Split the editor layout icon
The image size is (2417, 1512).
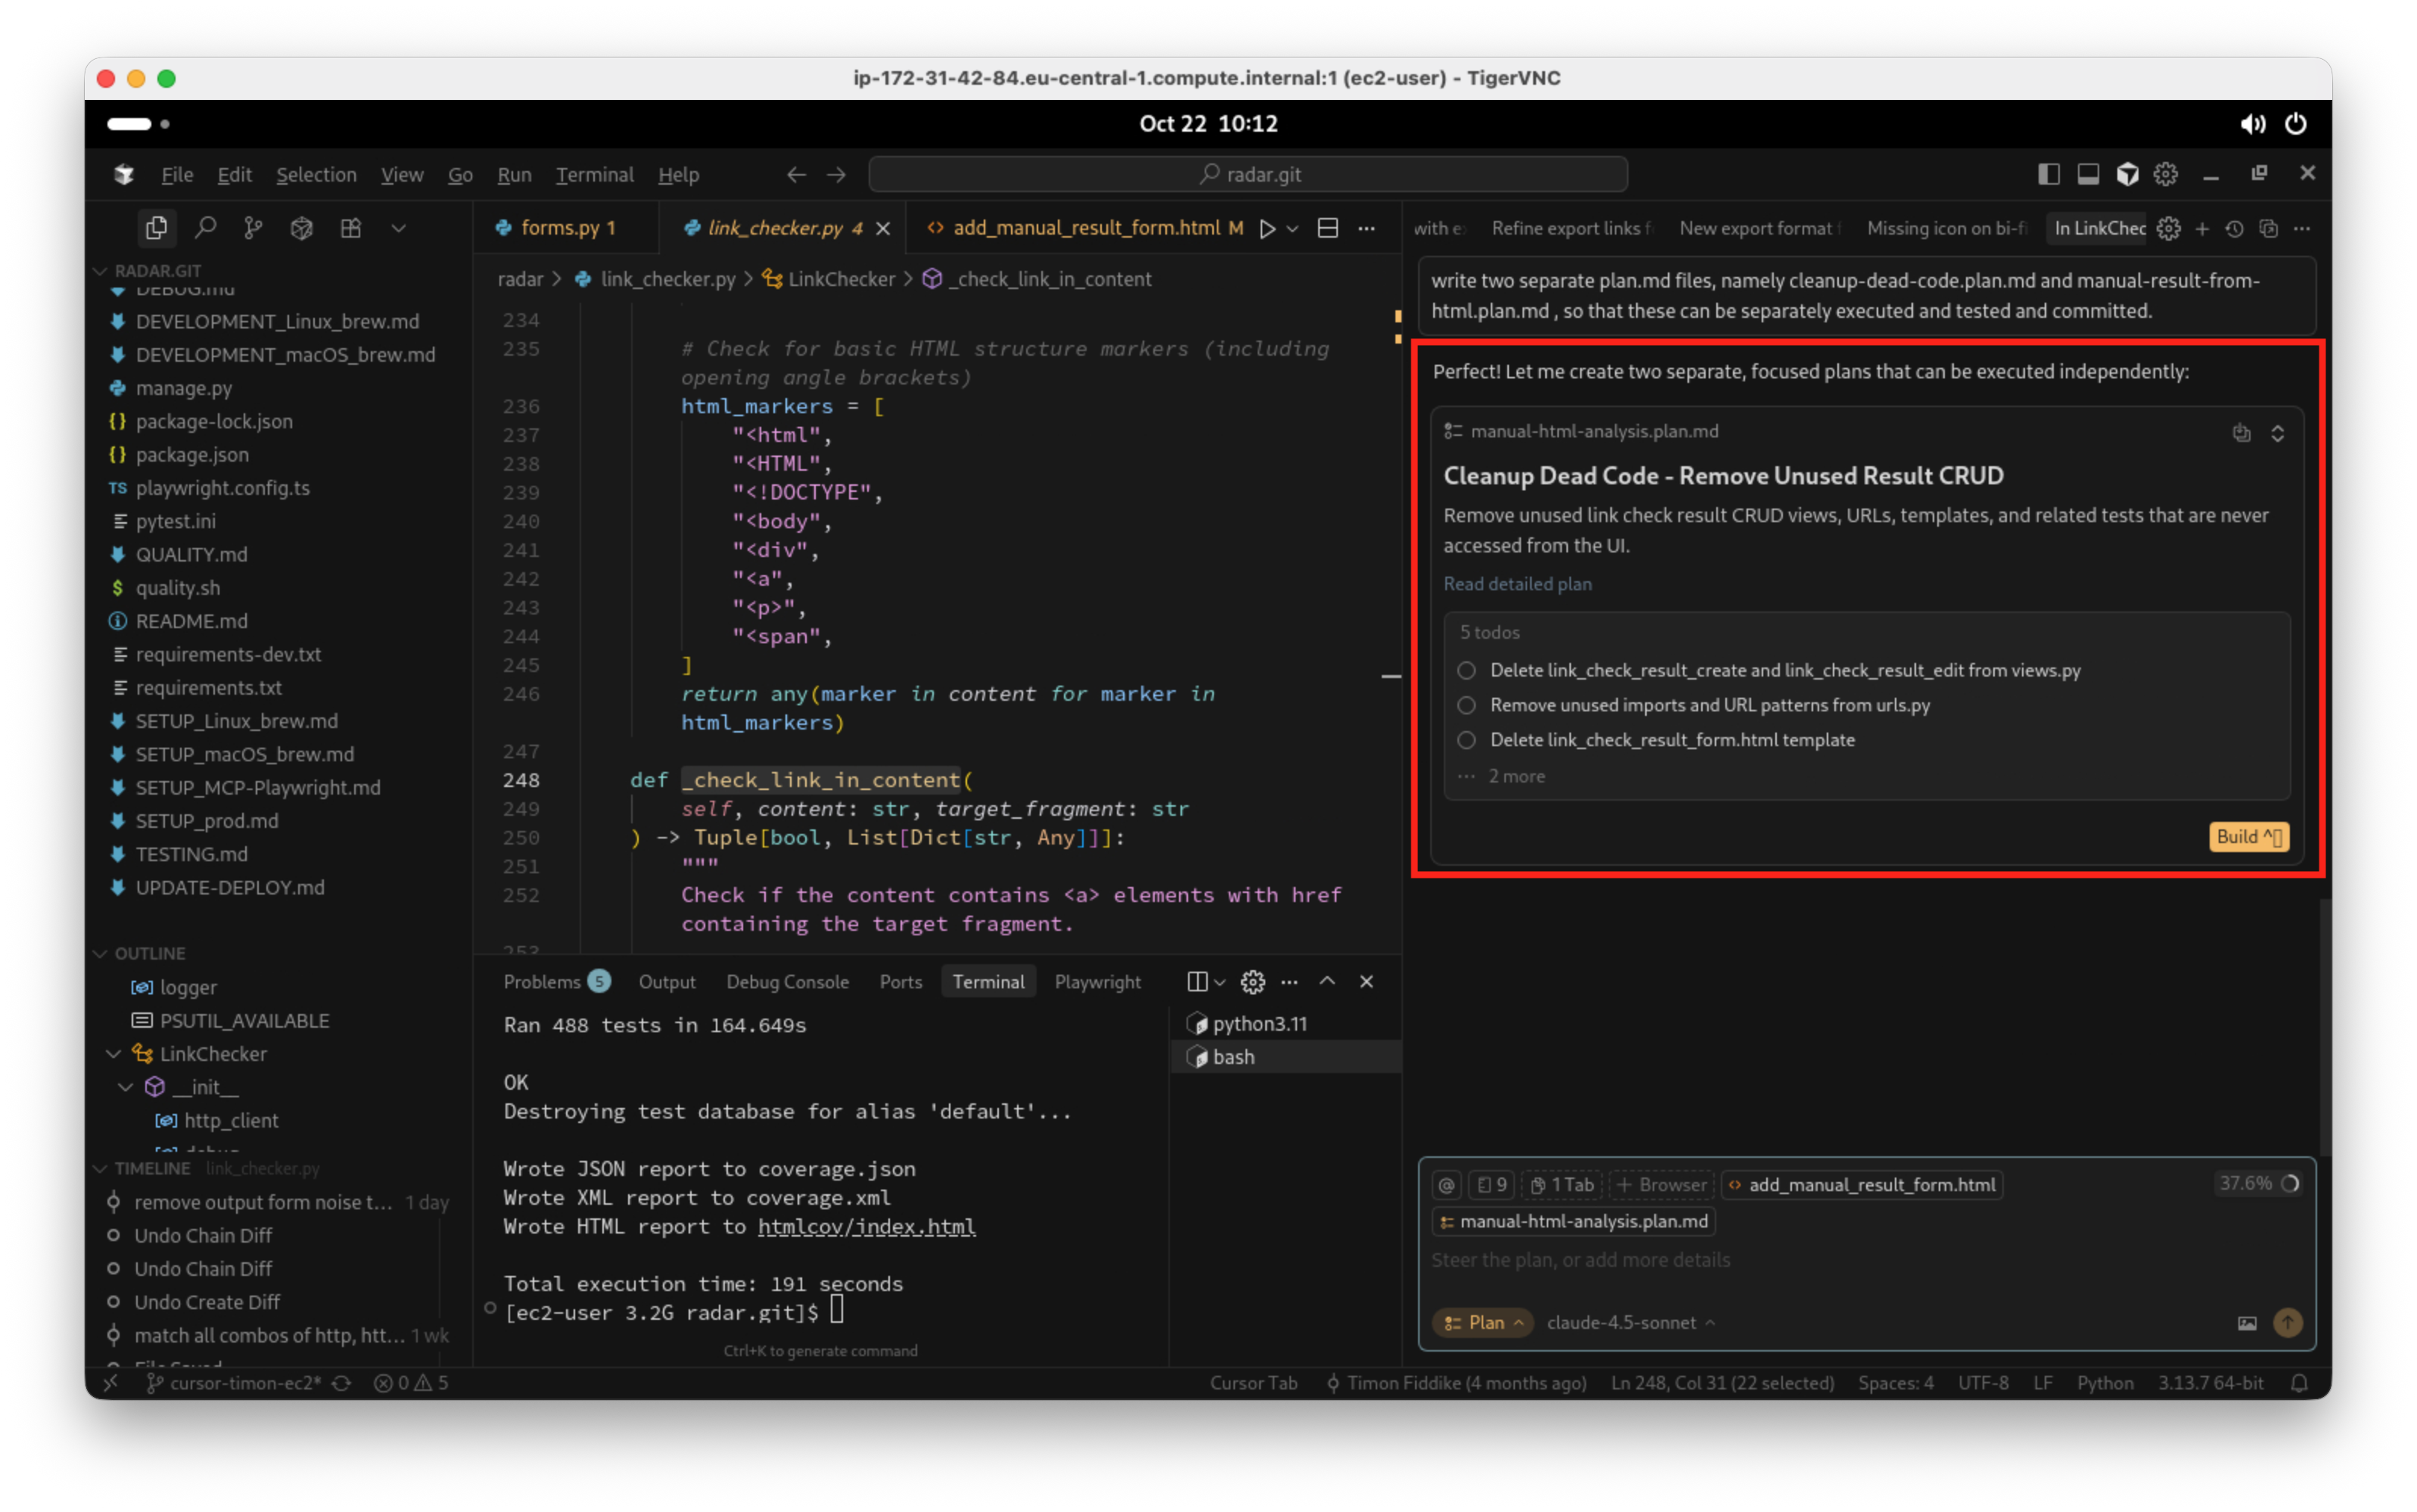click(x=1327, y=228)
